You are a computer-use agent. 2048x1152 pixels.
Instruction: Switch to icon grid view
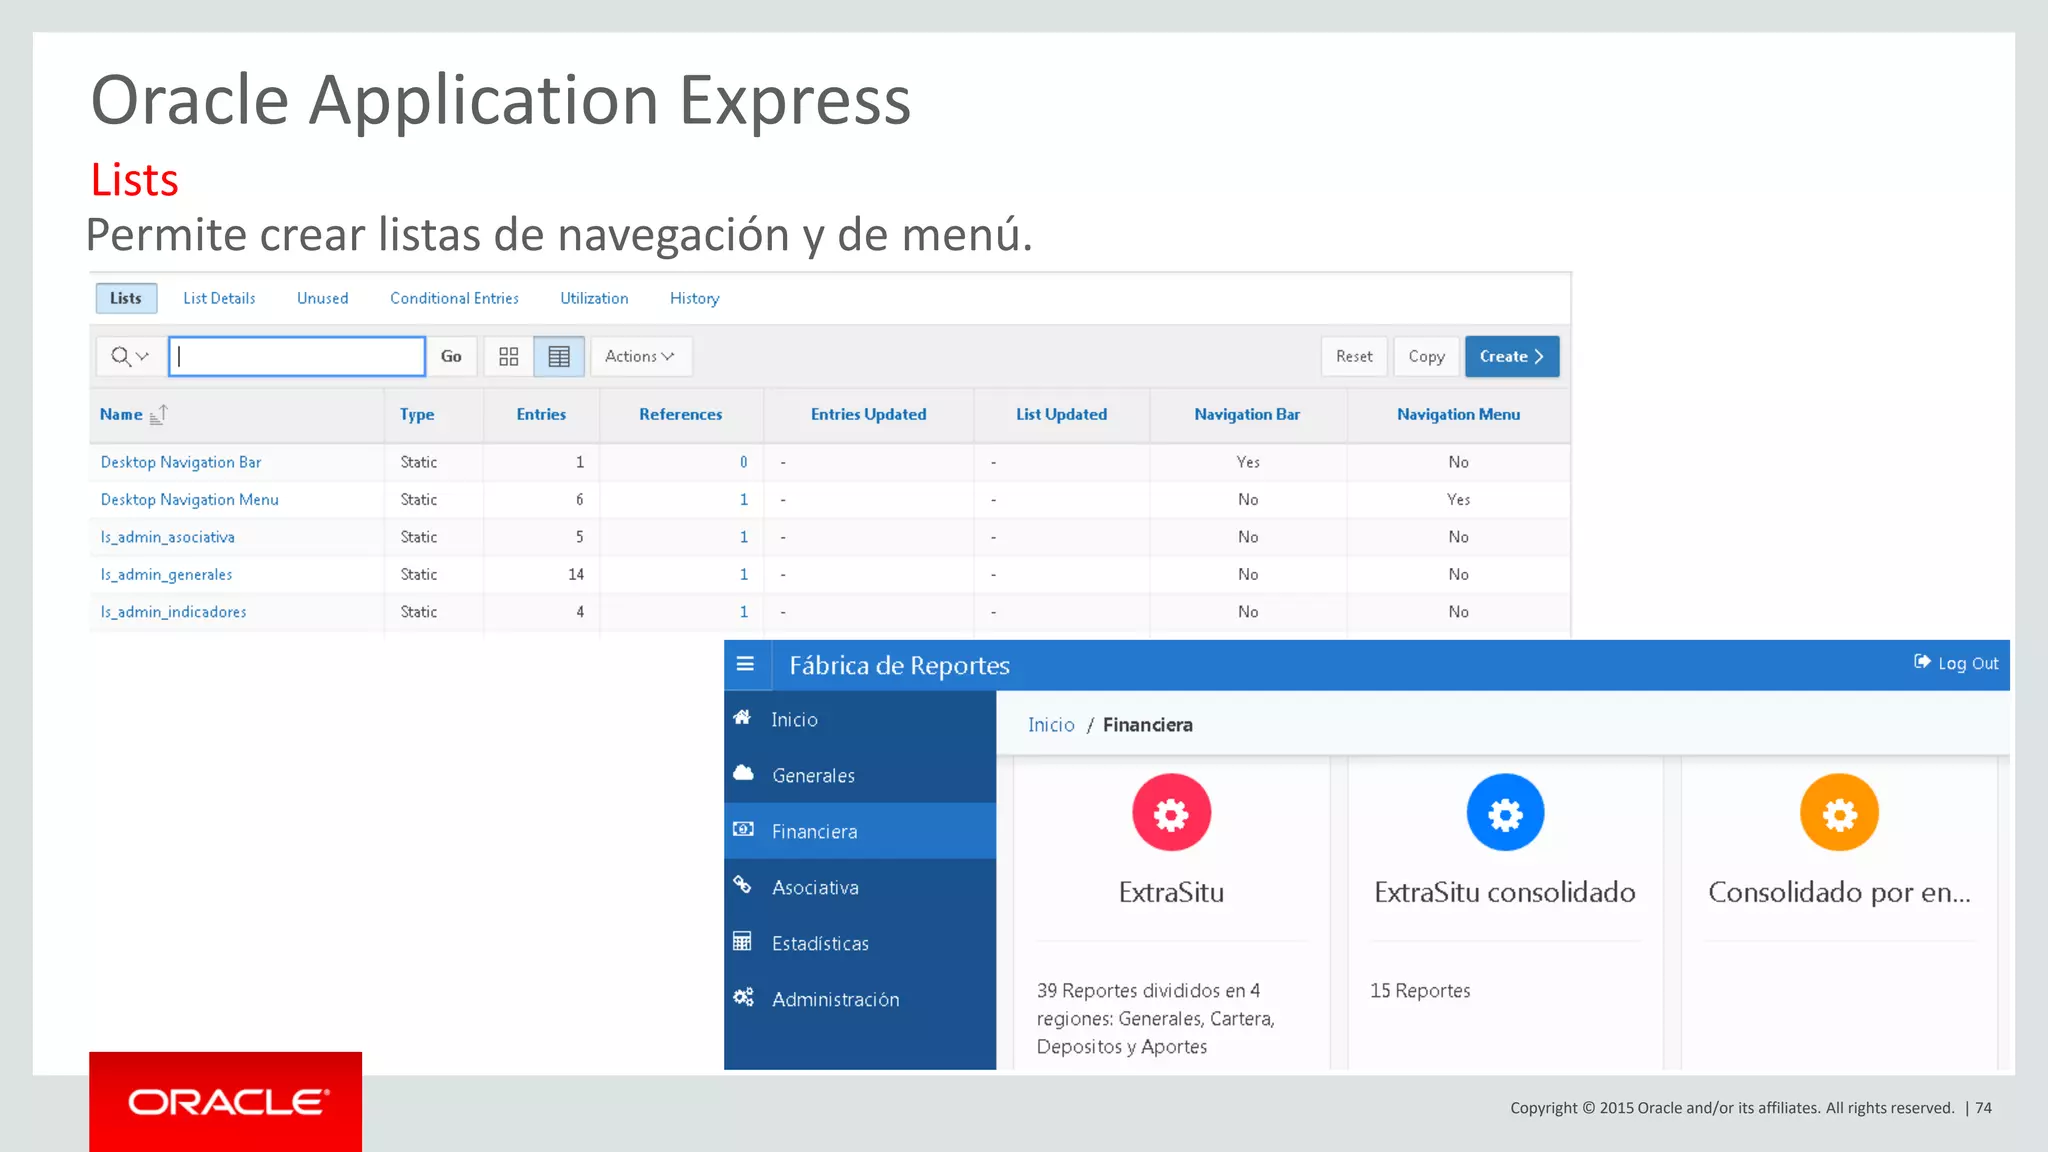[x=509, y=356]
